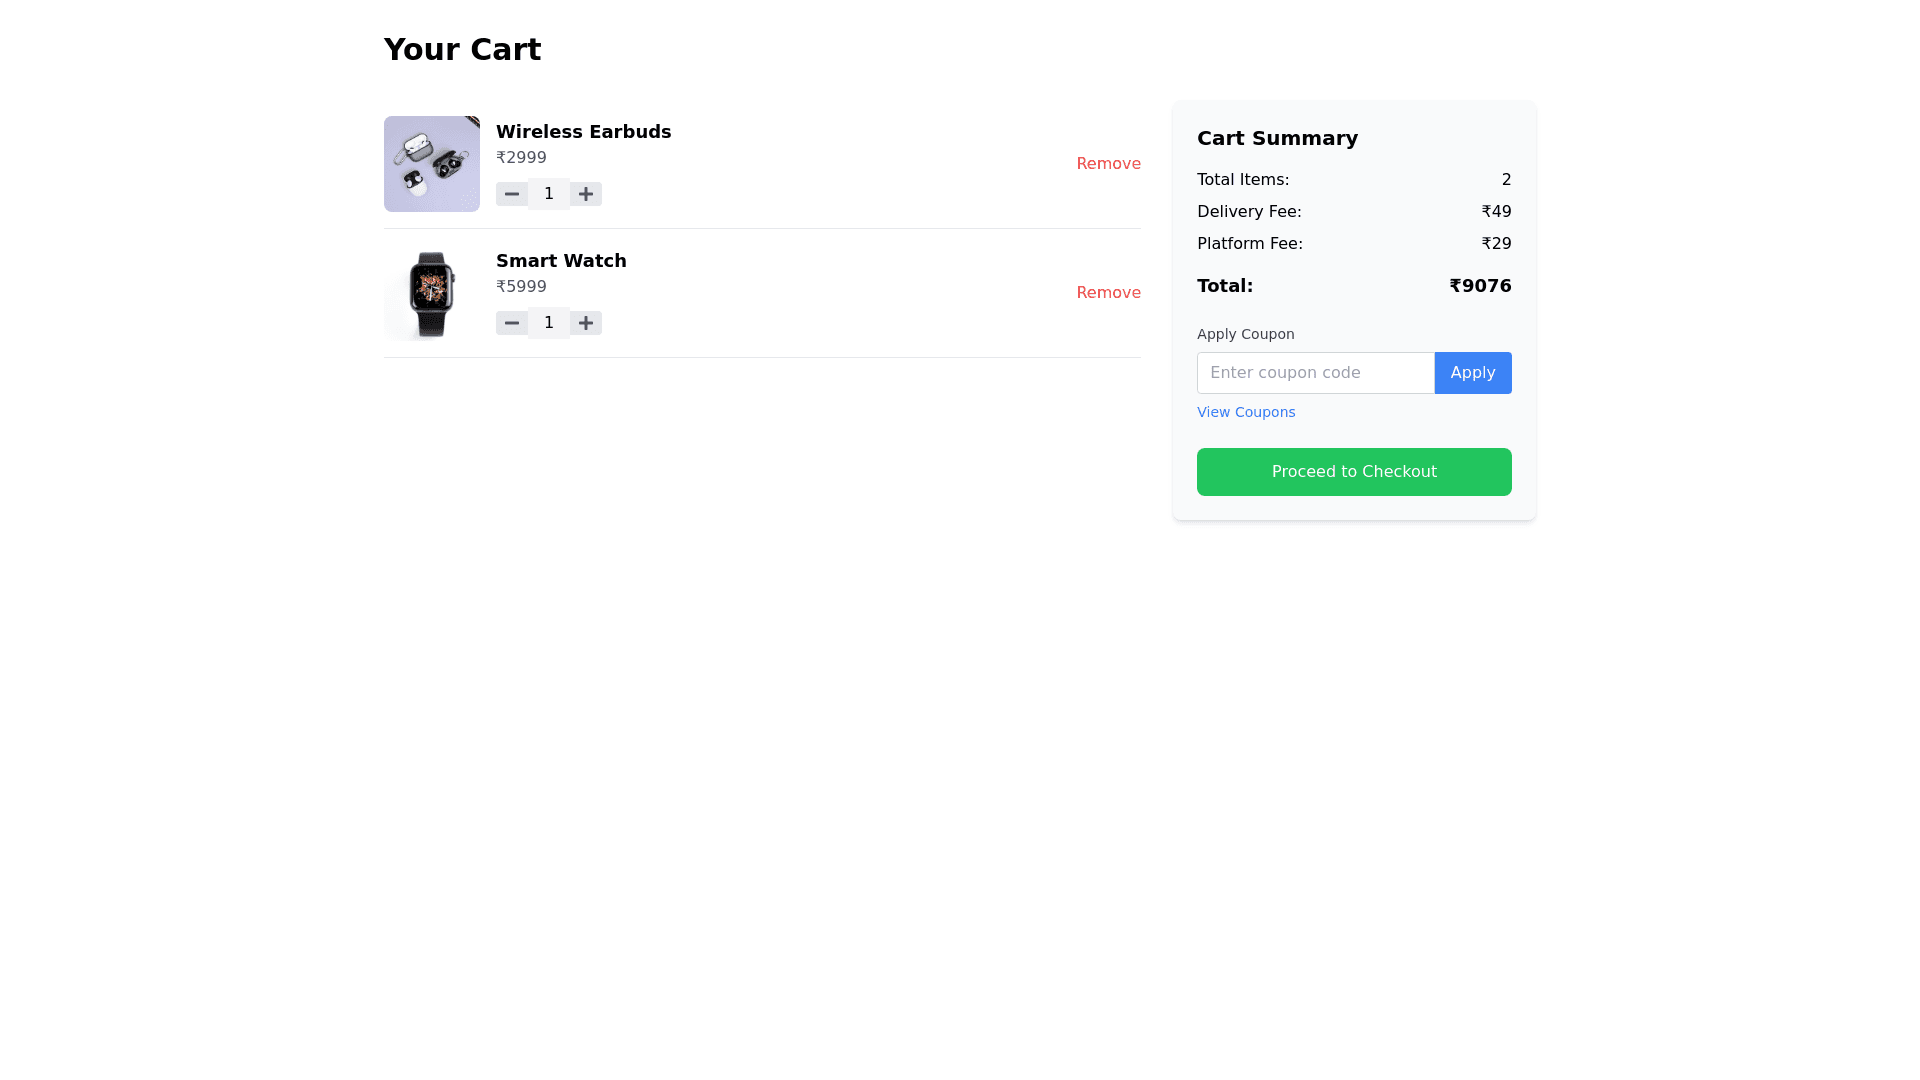Viewport: 1920px width, 1080px height.
Task: Click the plus icon next to Smart Watch
Action: tap(585, 322)
